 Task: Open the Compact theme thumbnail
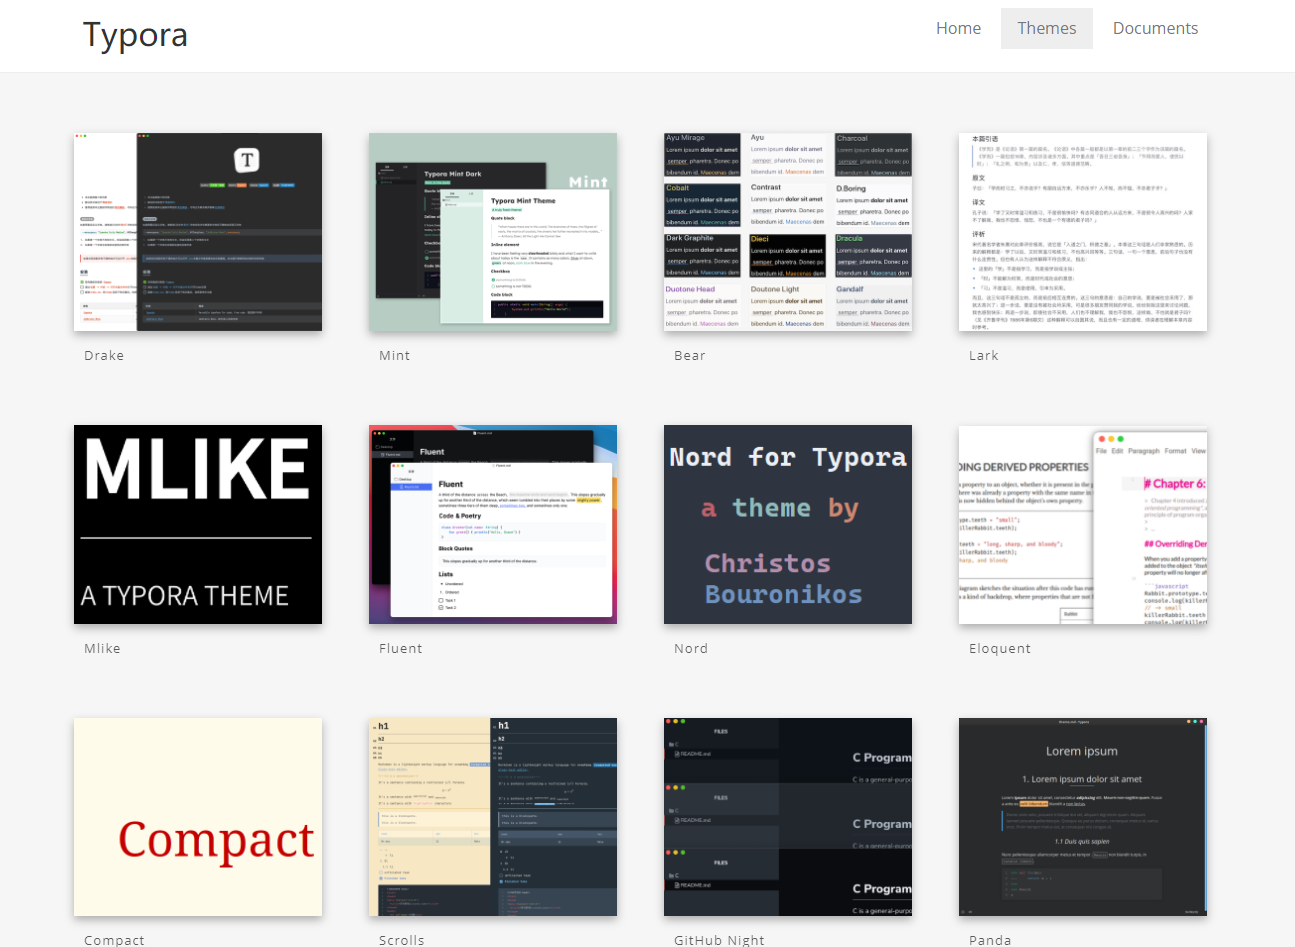(x=198, y=817)
